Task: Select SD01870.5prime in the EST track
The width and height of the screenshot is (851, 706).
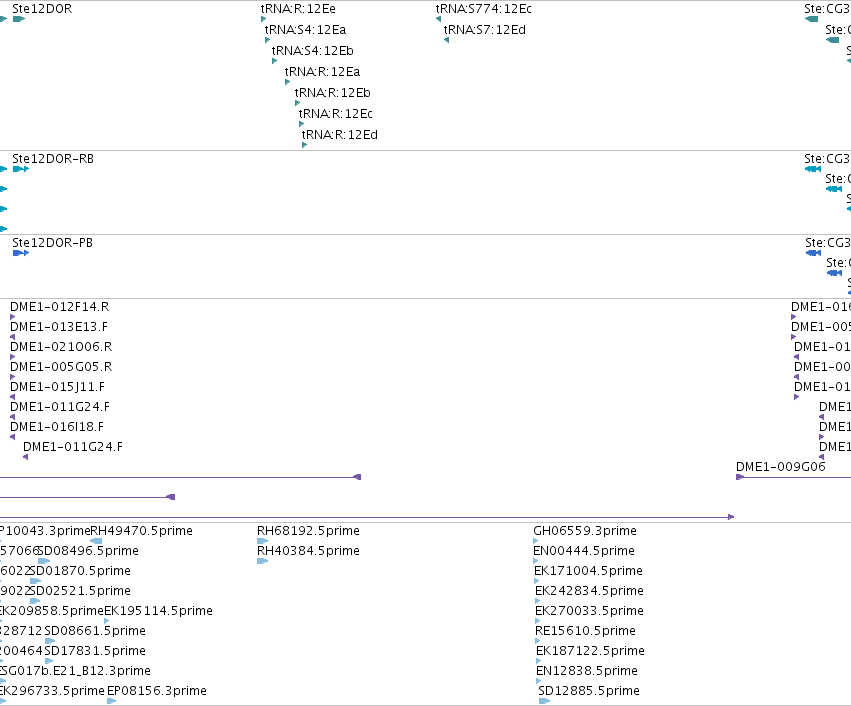Action: [x=80, y=571]
